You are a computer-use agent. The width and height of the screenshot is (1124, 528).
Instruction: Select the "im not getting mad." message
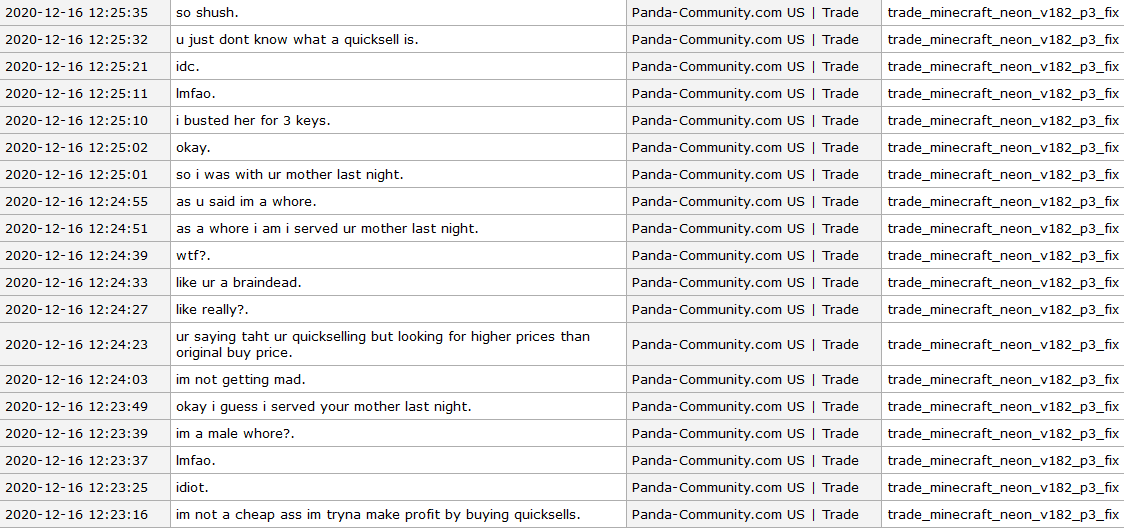[241, 380]
